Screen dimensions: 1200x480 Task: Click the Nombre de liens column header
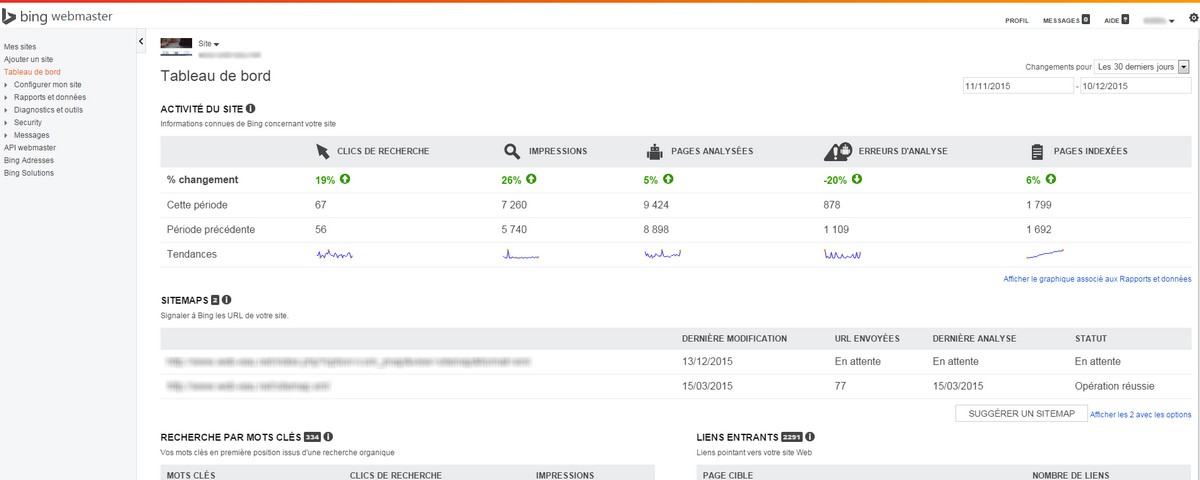[x=1070, y=475]
